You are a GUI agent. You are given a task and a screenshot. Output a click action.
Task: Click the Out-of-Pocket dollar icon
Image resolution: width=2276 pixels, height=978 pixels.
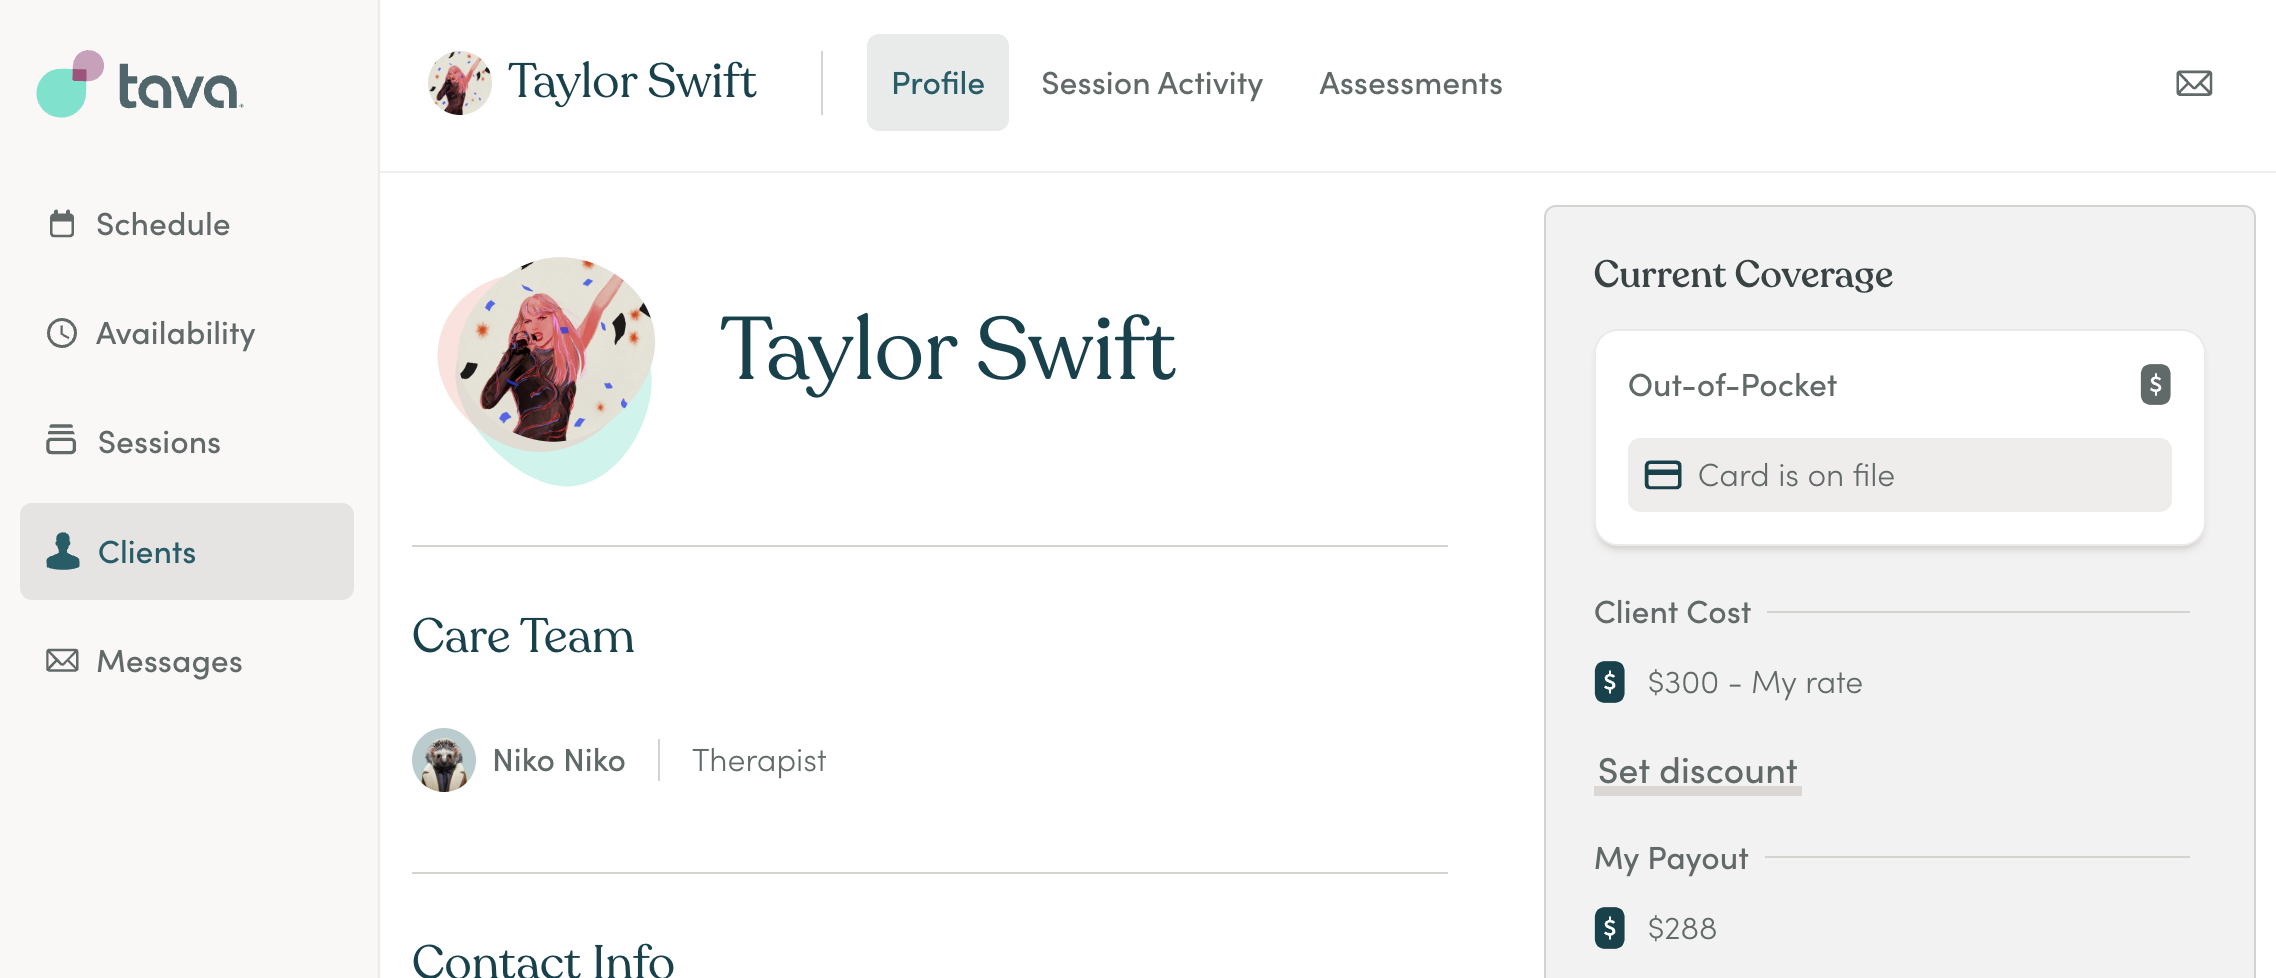point(2155,384)
